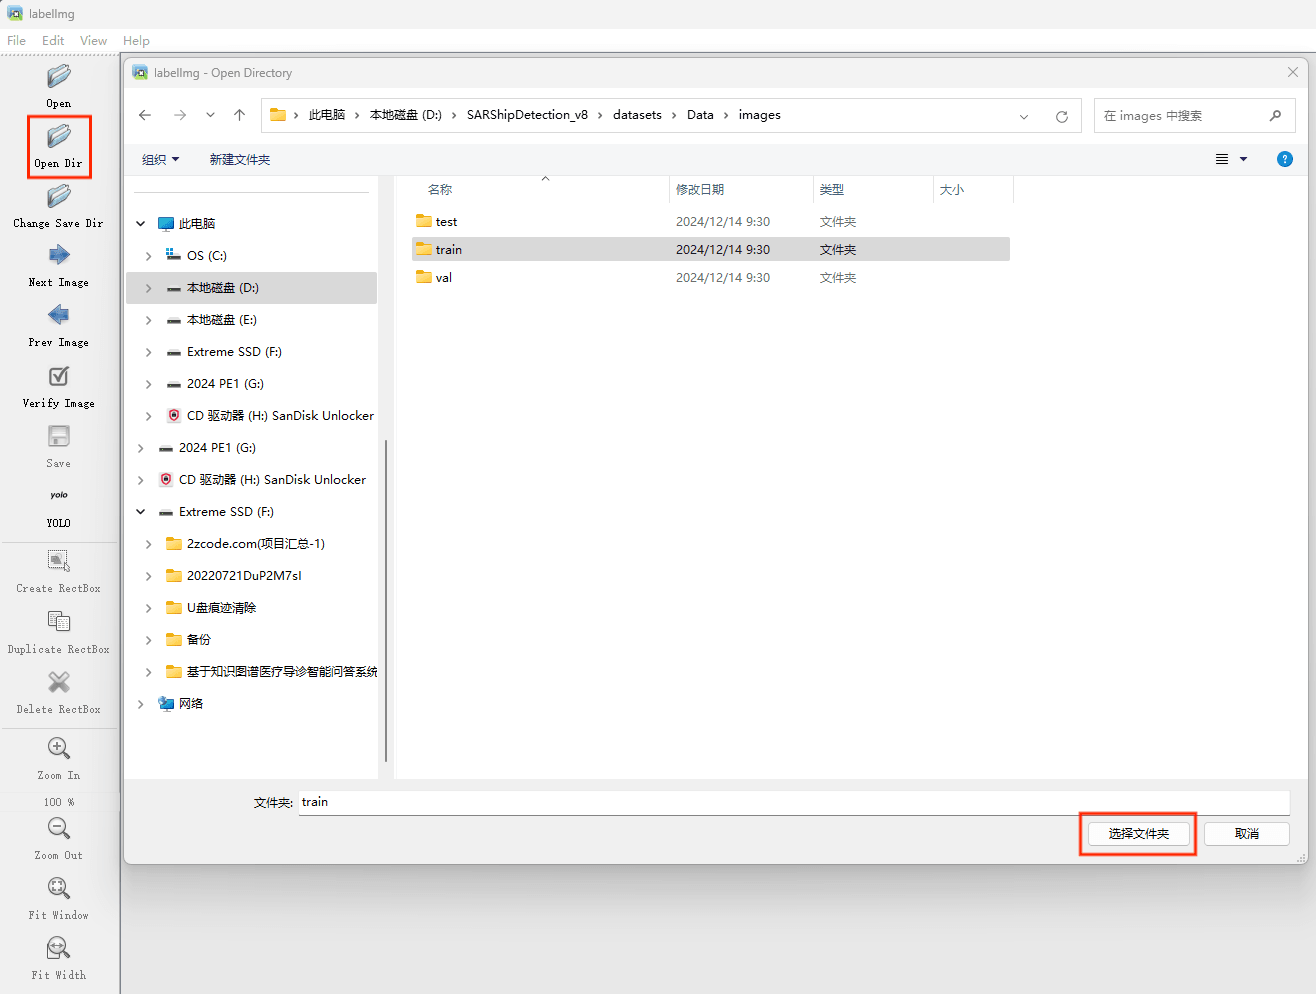Open the Help menu
1316x994 pixels.
pyautogui.click(x=137, y=41)
